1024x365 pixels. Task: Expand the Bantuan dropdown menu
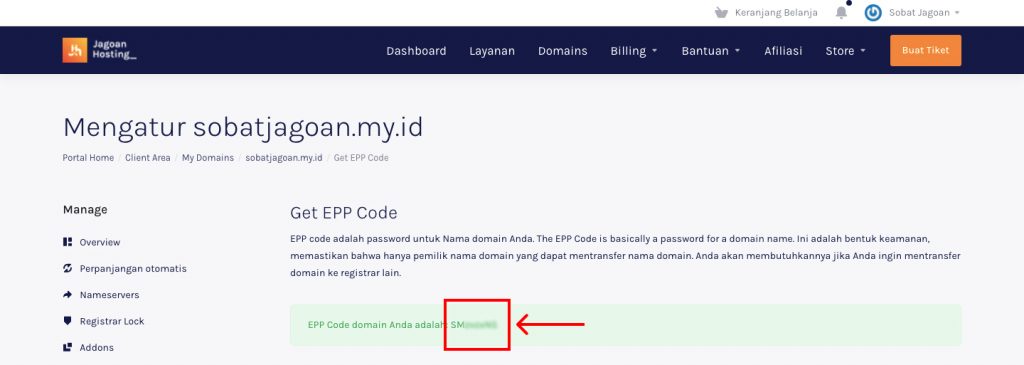click(x=711, y=51)
